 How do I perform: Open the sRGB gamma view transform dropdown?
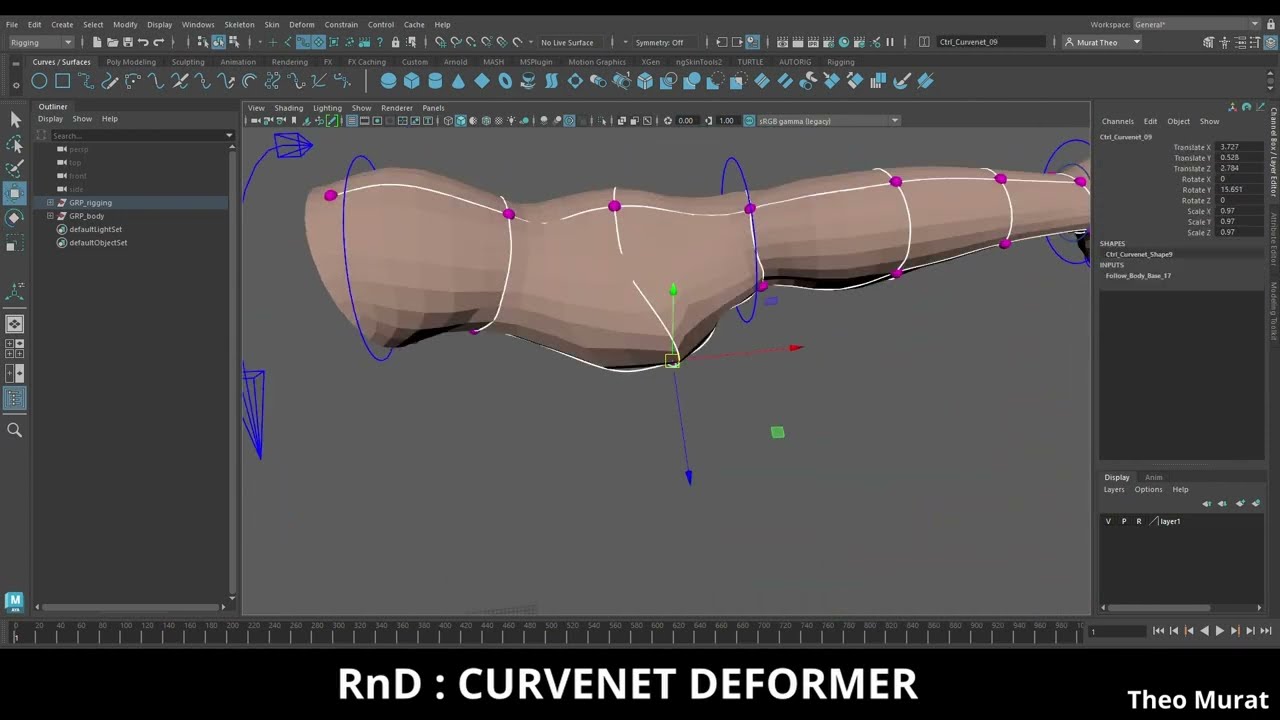[x=828, y=121]
